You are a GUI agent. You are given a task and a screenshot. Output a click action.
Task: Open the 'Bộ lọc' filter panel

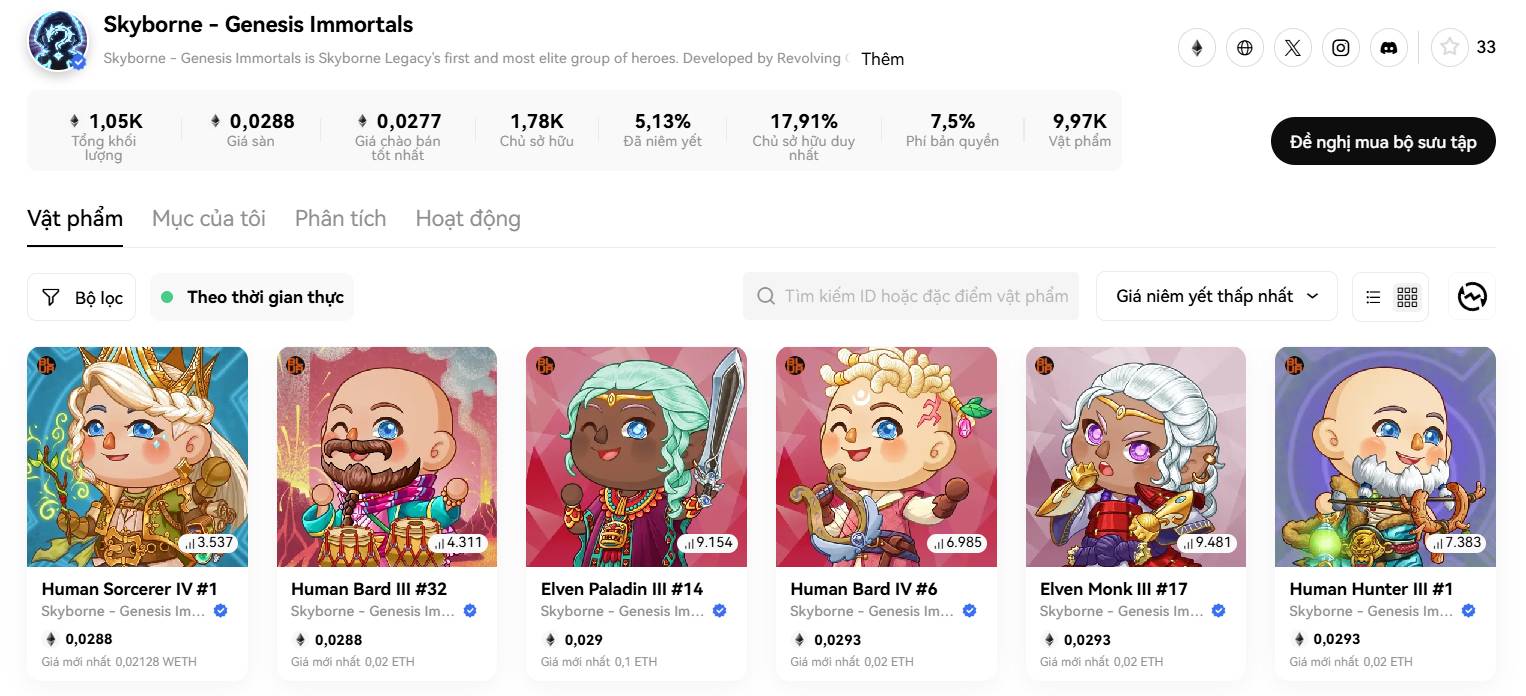[x=81, y=297]
